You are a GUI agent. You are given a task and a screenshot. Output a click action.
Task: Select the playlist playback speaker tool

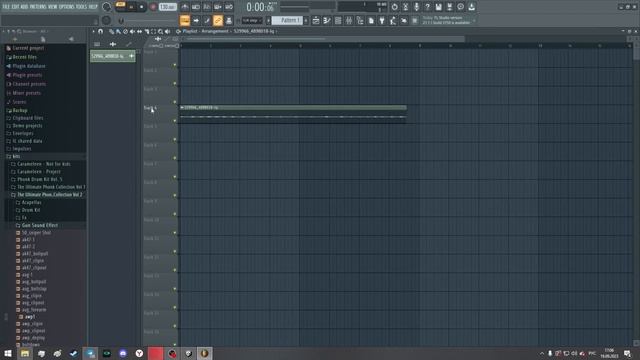pos(167,31)
